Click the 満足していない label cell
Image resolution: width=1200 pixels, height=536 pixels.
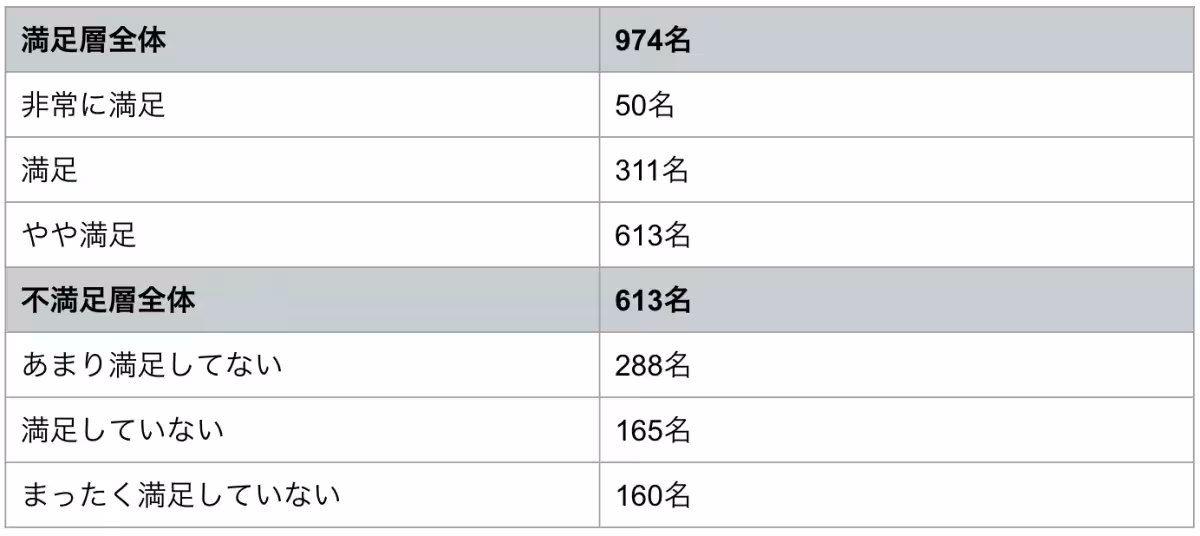(x=122, y=430)
